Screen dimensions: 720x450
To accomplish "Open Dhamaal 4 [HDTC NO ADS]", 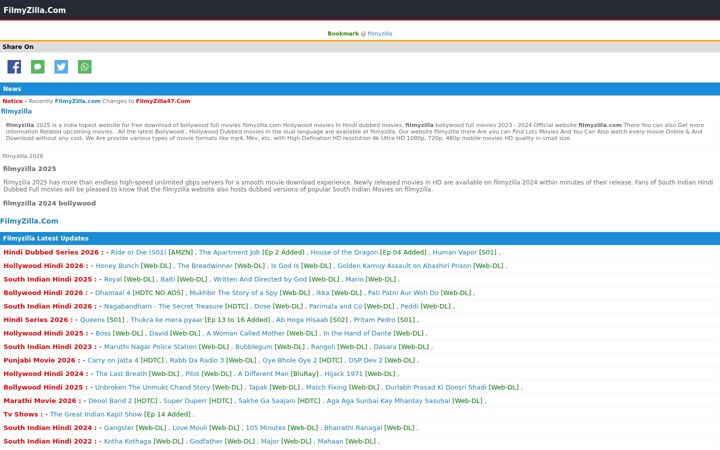I will click(139, 292).
